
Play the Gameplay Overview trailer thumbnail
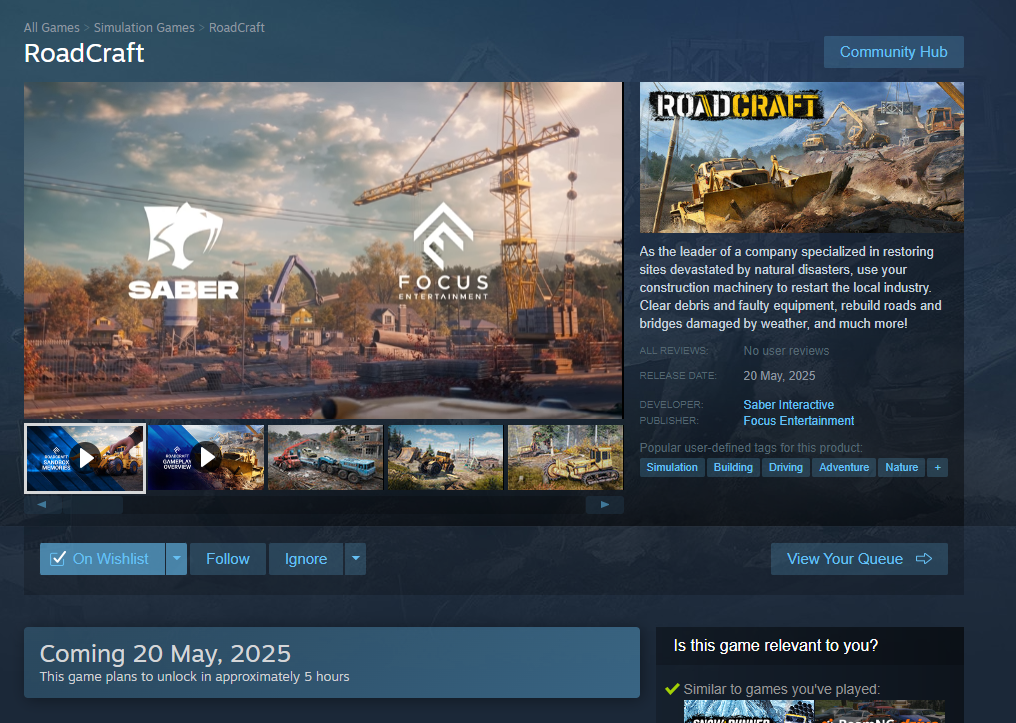coord(206,457)
